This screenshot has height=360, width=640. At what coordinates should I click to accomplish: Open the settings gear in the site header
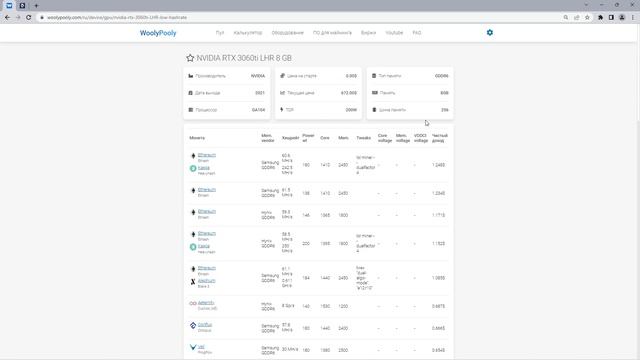point(490,33)
